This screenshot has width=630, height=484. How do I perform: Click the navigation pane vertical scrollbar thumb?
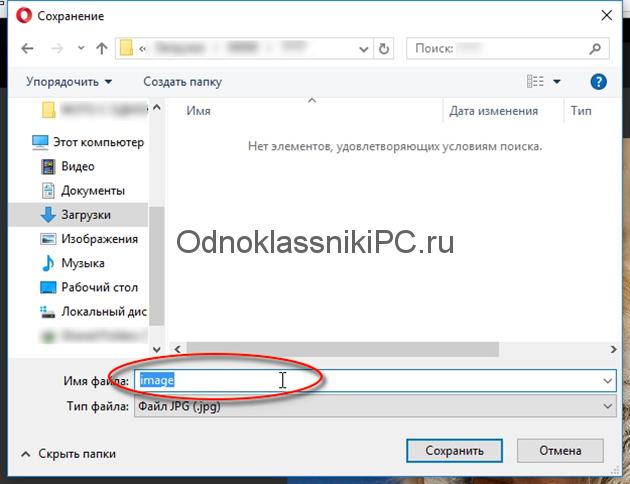pyautogui.click(x=157, y=266)
